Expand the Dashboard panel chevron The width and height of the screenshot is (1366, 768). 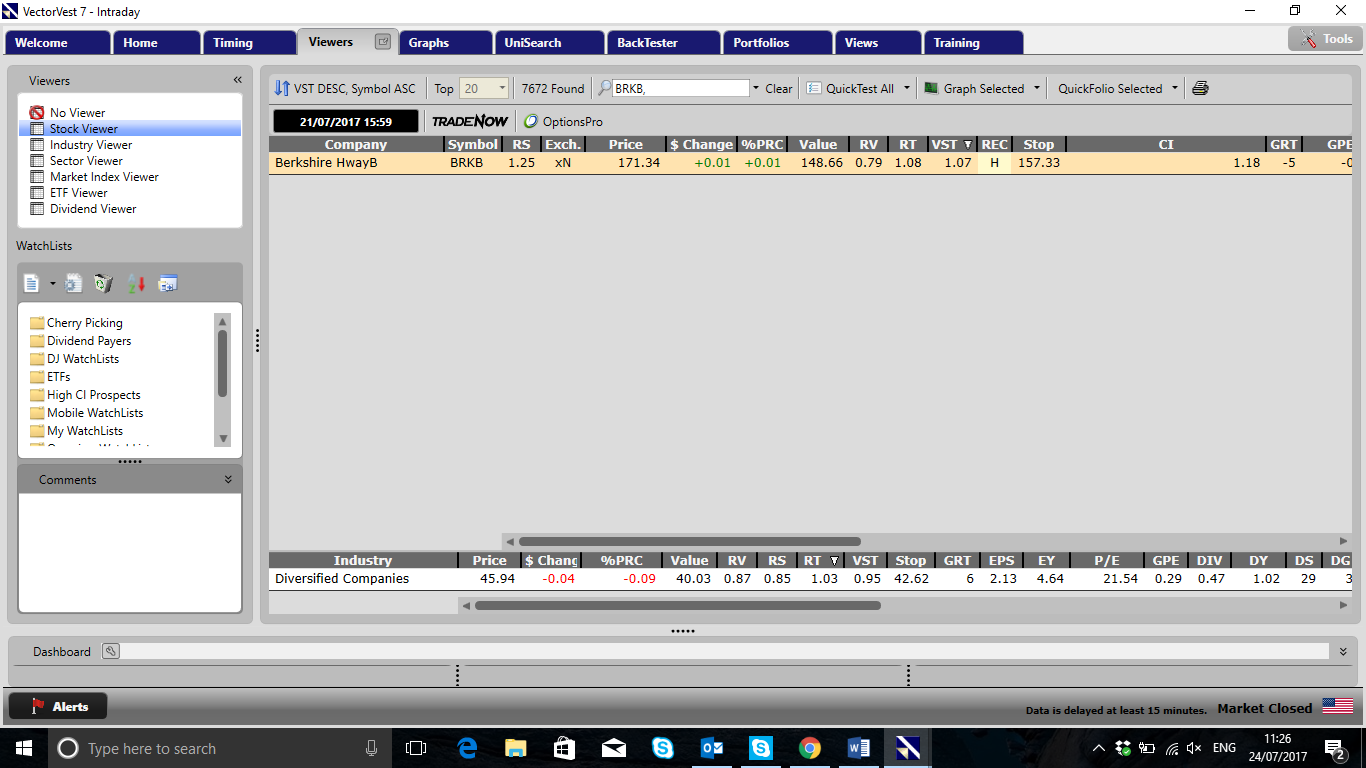(x=1343, y=651)
